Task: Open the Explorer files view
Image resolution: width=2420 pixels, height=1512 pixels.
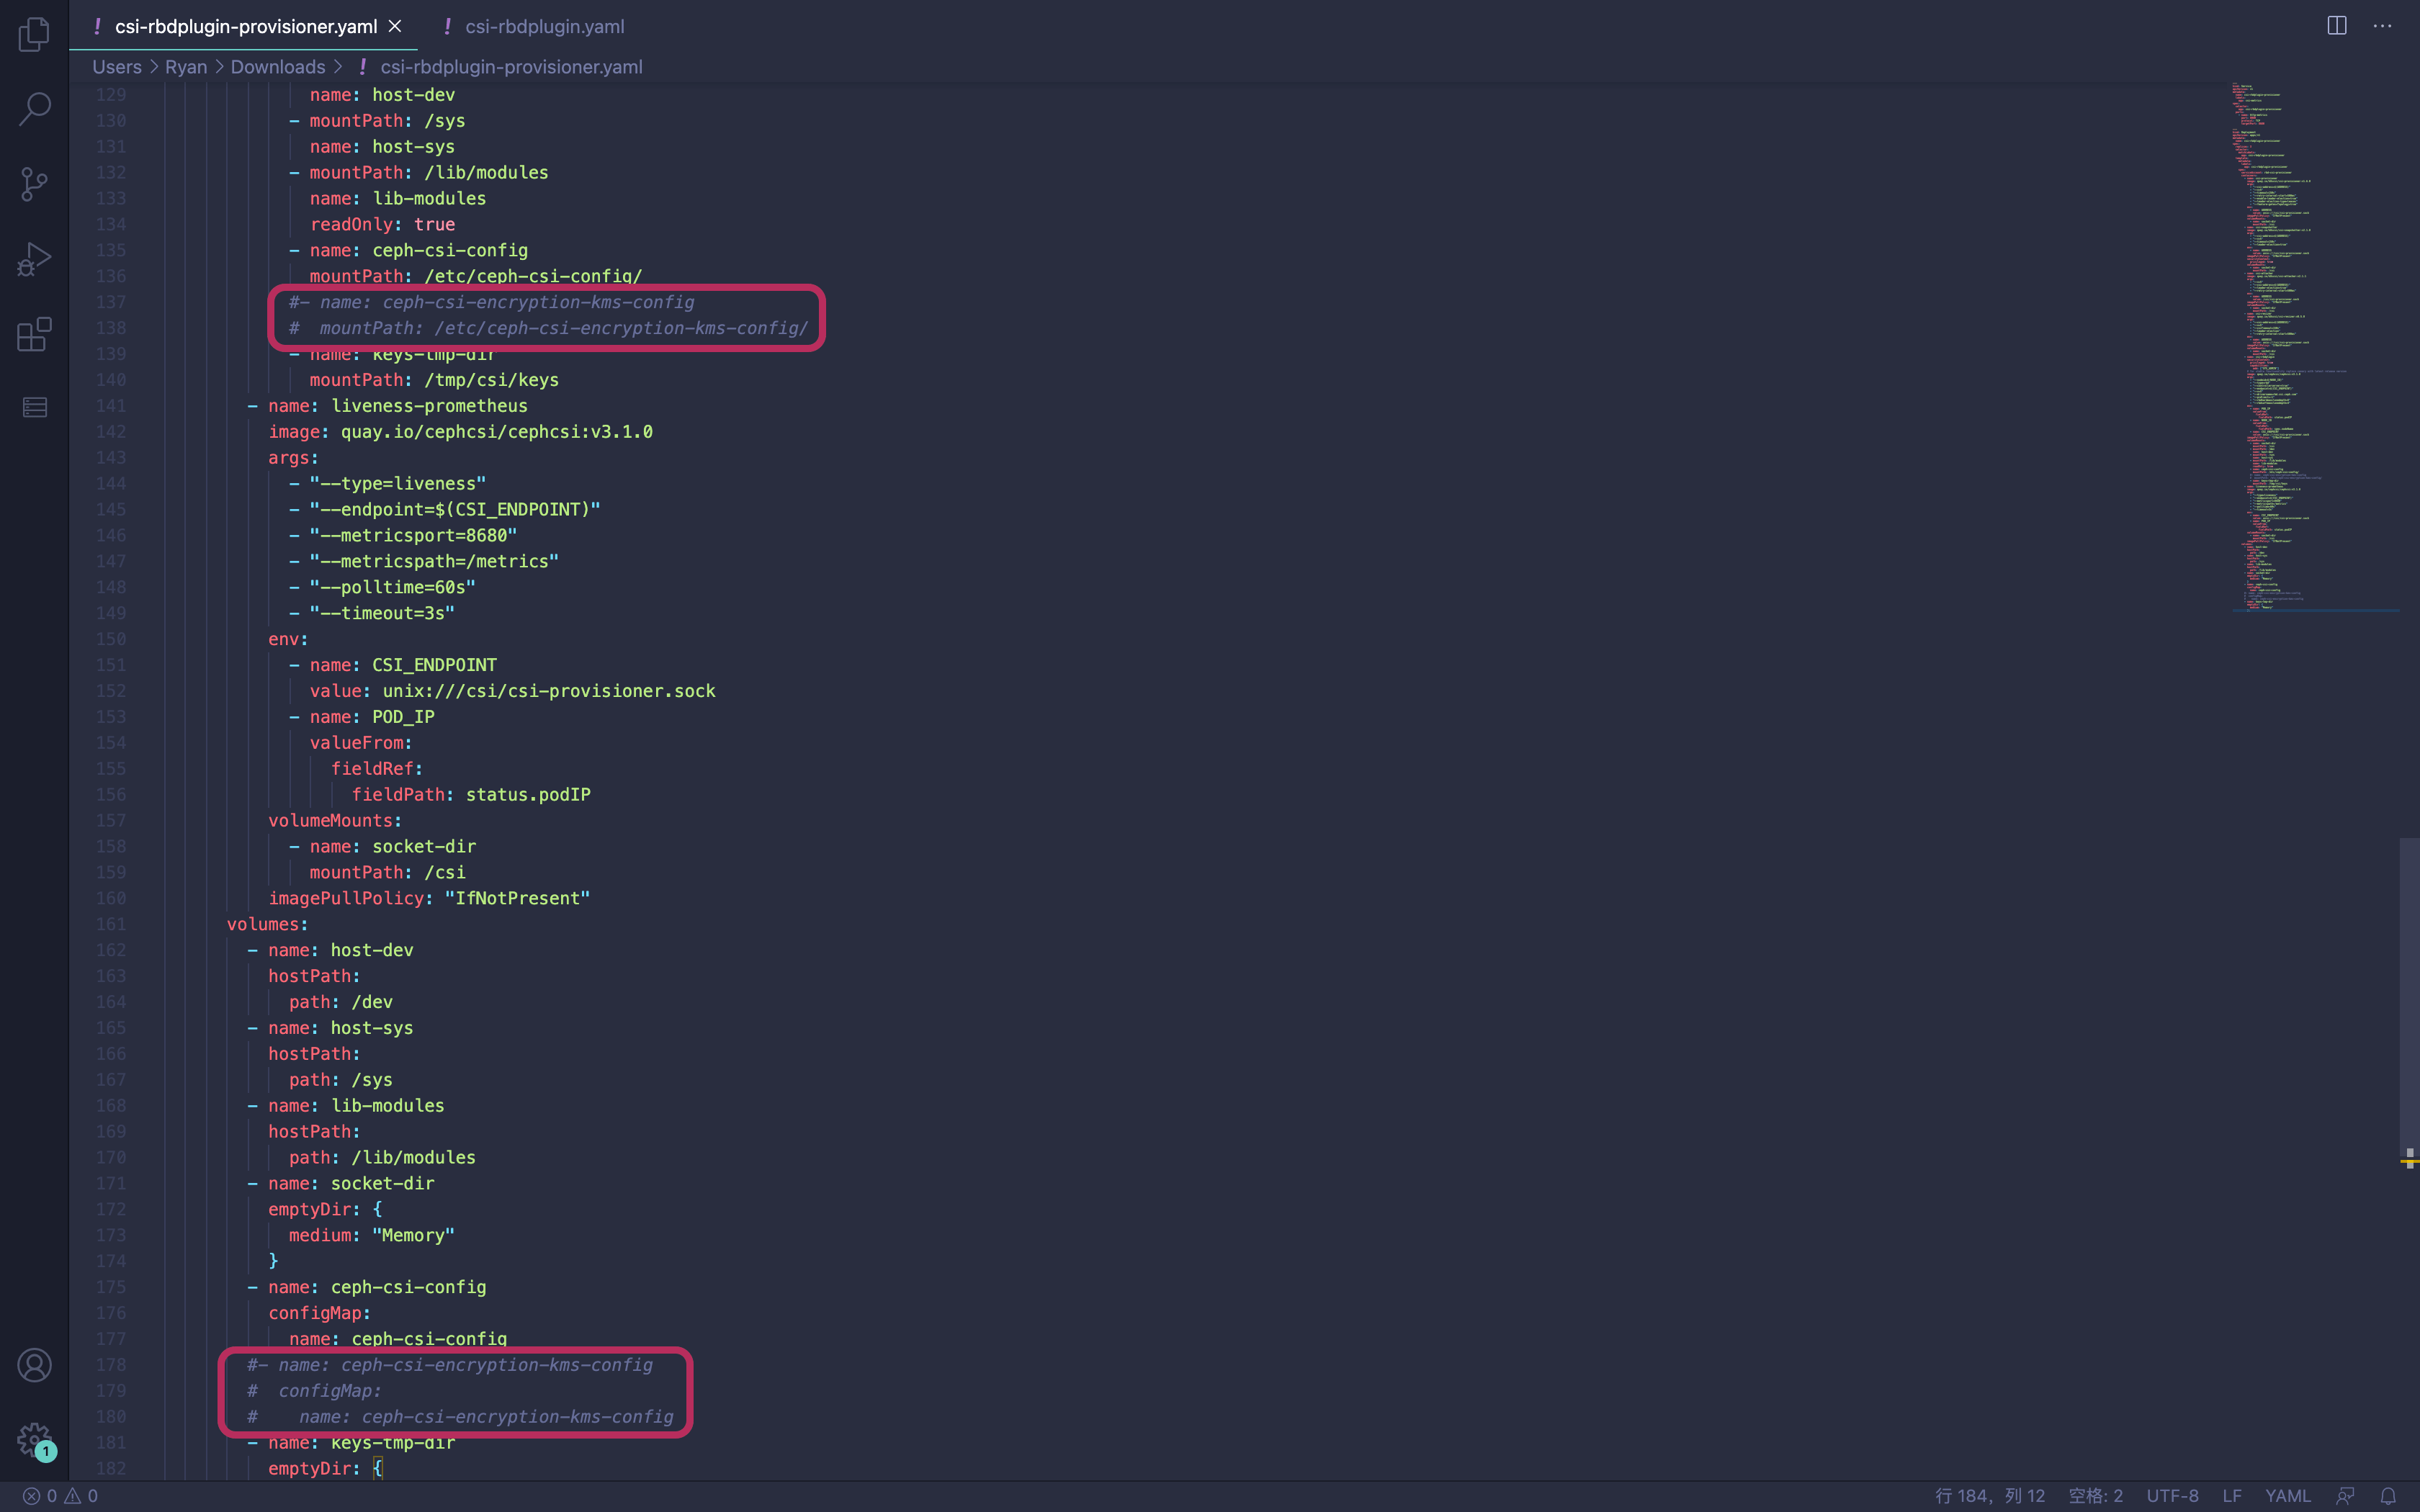Action: pos(34,34)
